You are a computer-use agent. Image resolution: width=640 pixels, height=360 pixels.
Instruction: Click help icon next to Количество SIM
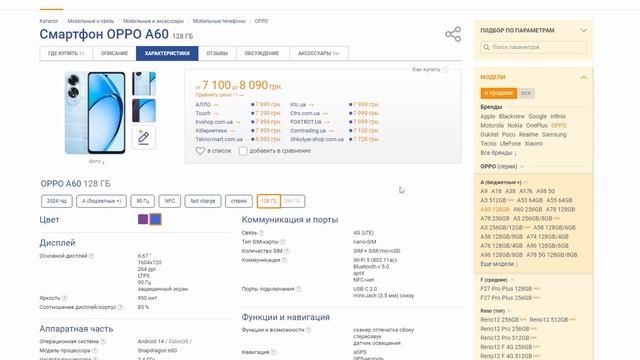287,251
